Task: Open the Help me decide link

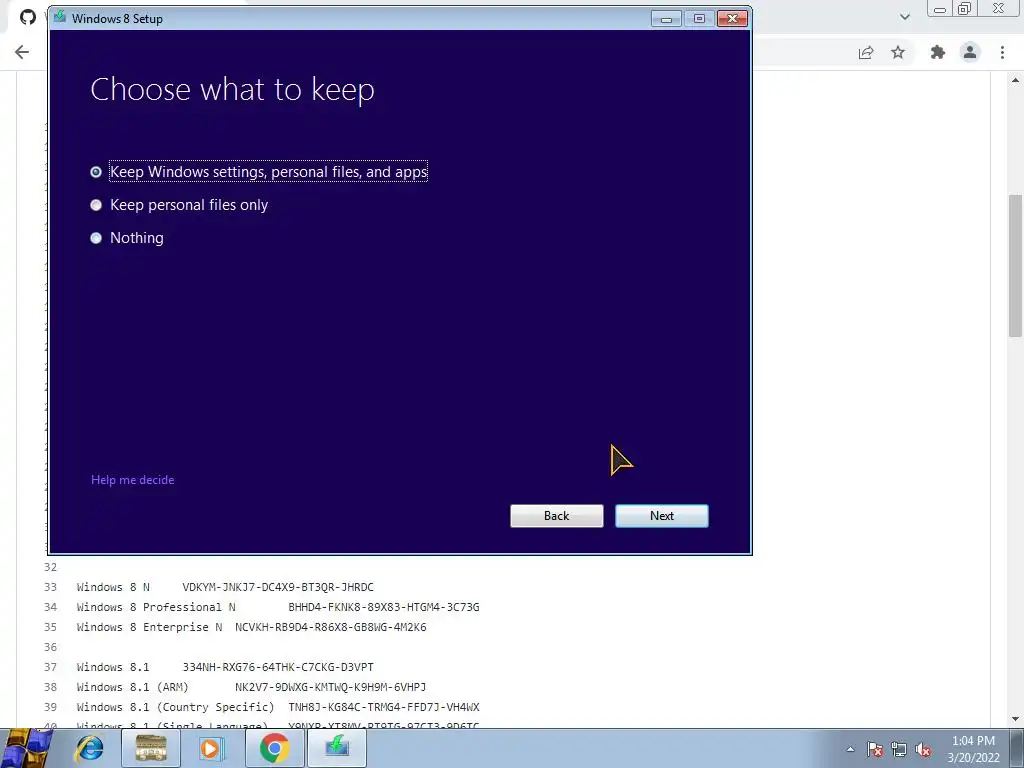Action: click(133, 480)
